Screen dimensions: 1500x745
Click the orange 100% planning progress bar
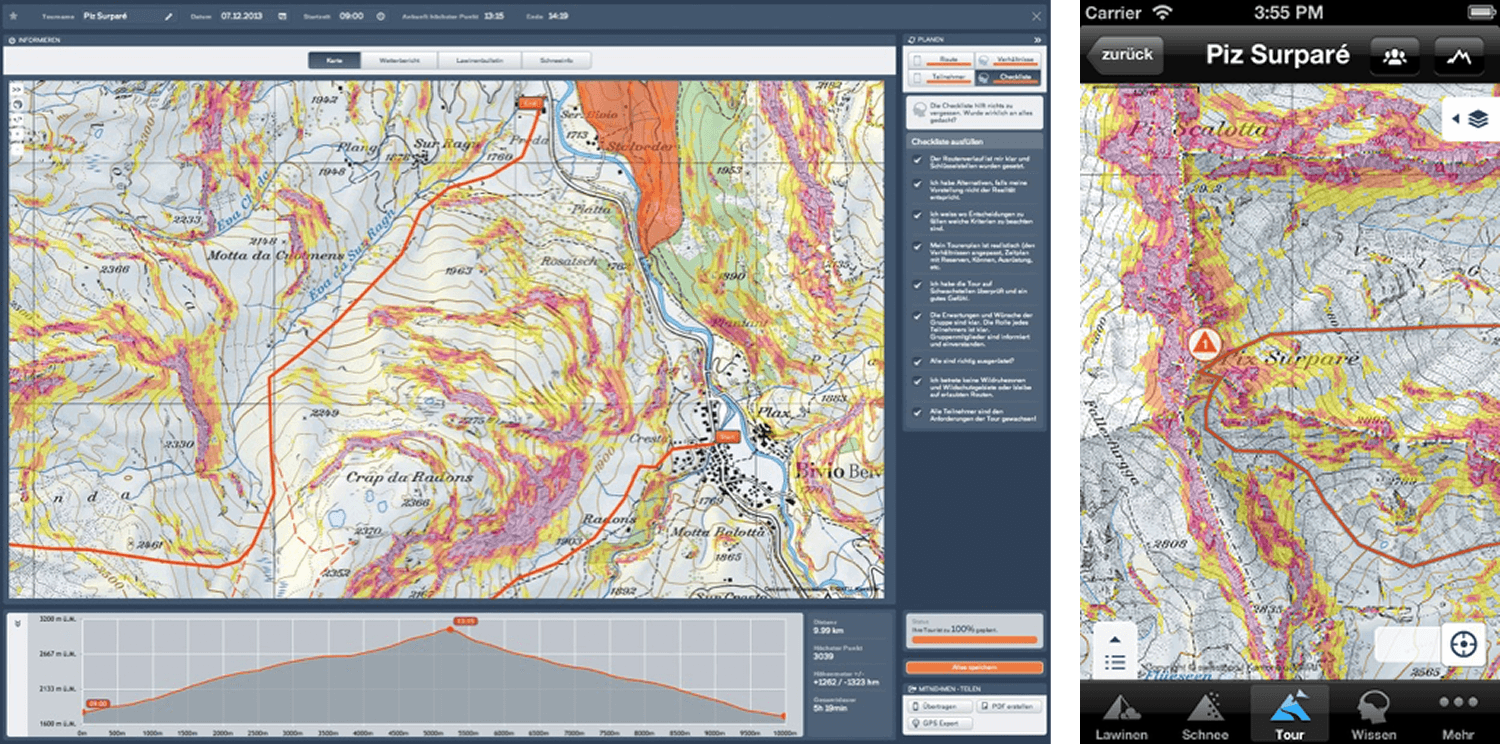pyautogui.click(x=973, y=640)
